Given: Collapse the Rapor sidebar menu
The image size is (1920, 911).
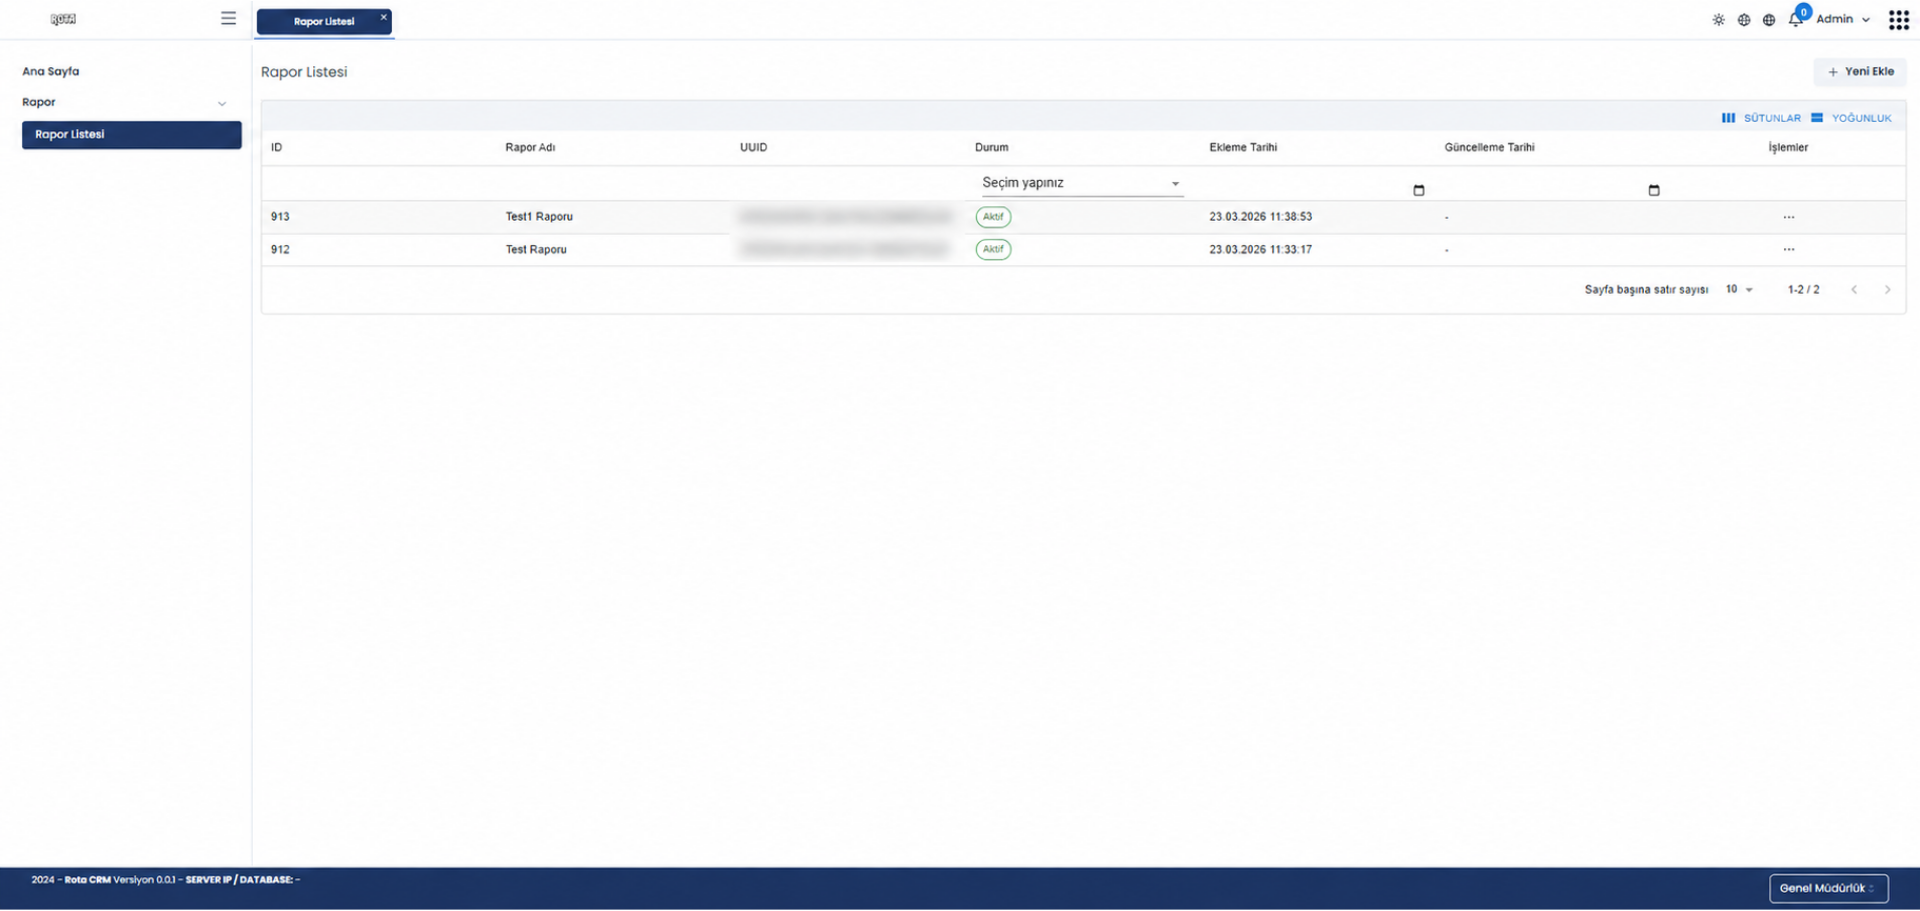Looking at the screenshot, I should pyautogui.click(x=126, y=102).
